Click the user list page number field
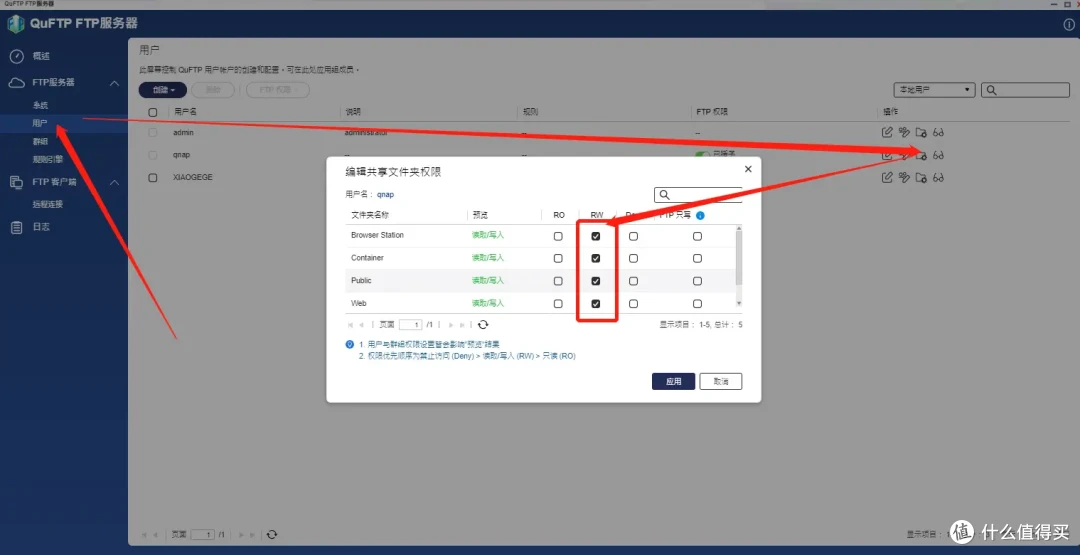The height and width of the screenshot is (555, 1080). 202,534
